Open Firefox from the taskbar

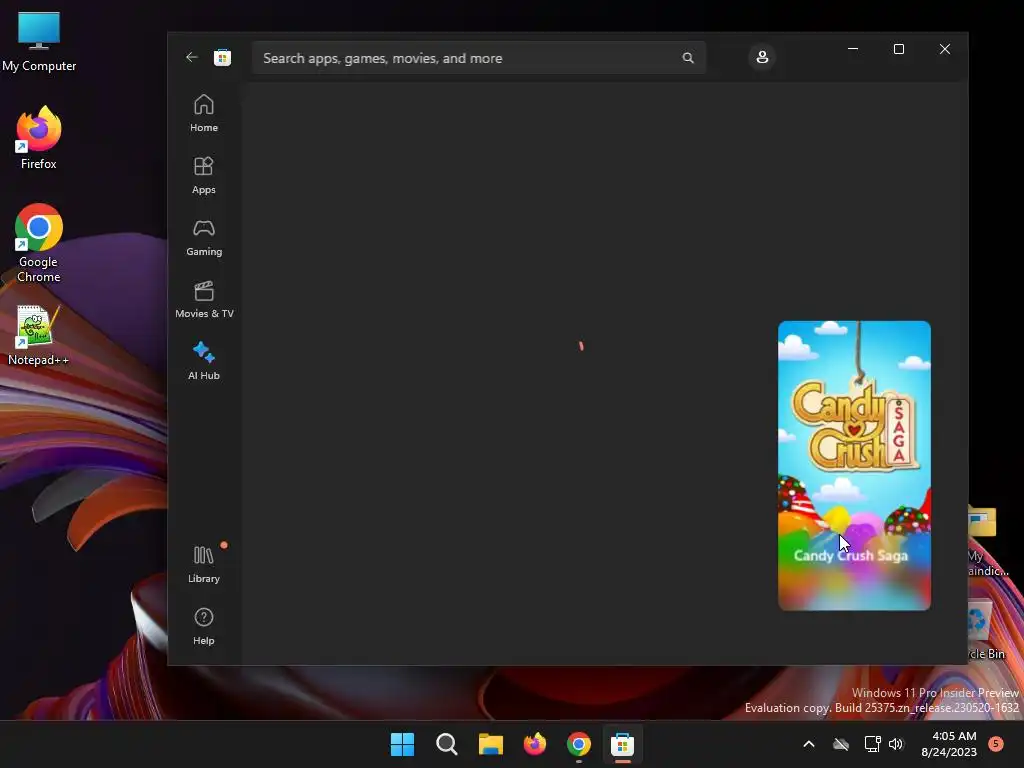pos(535,744)
